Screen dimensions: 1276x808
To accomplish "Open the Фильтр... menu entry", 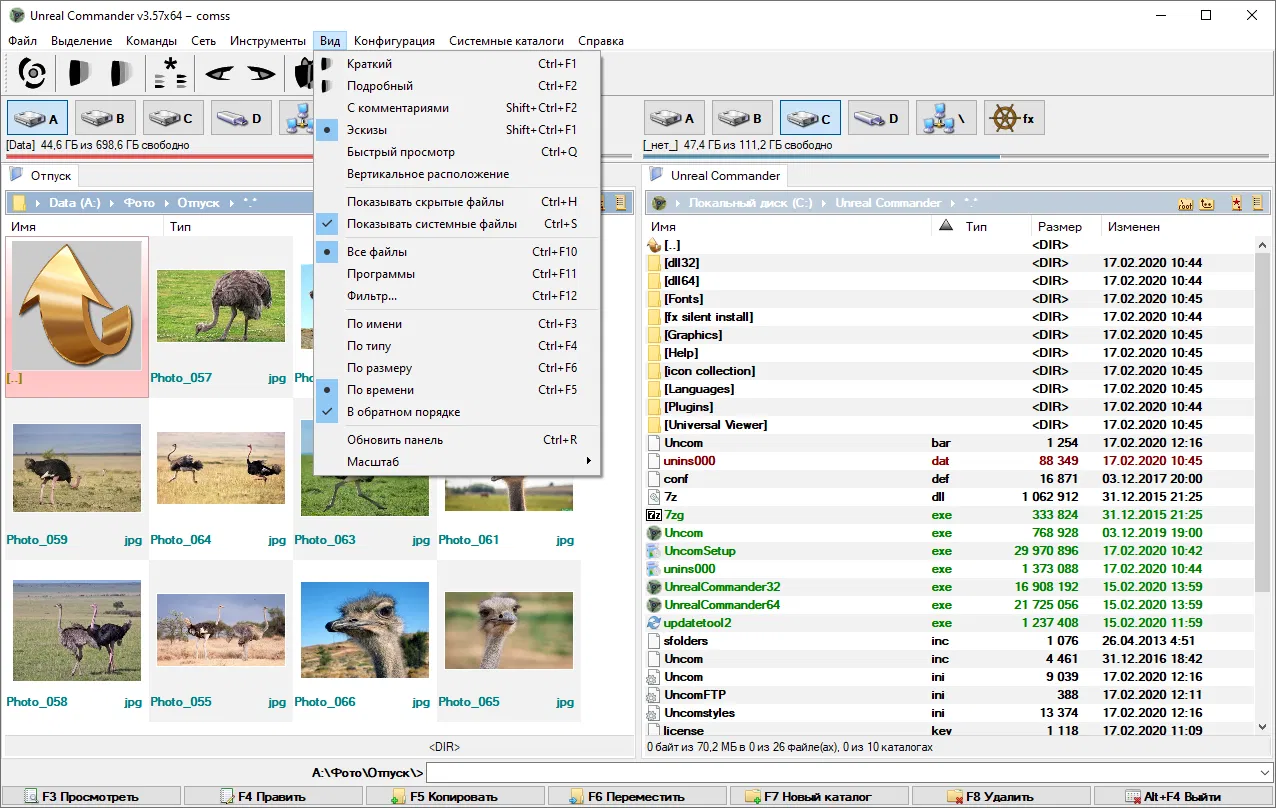I will tap(457, 296).
